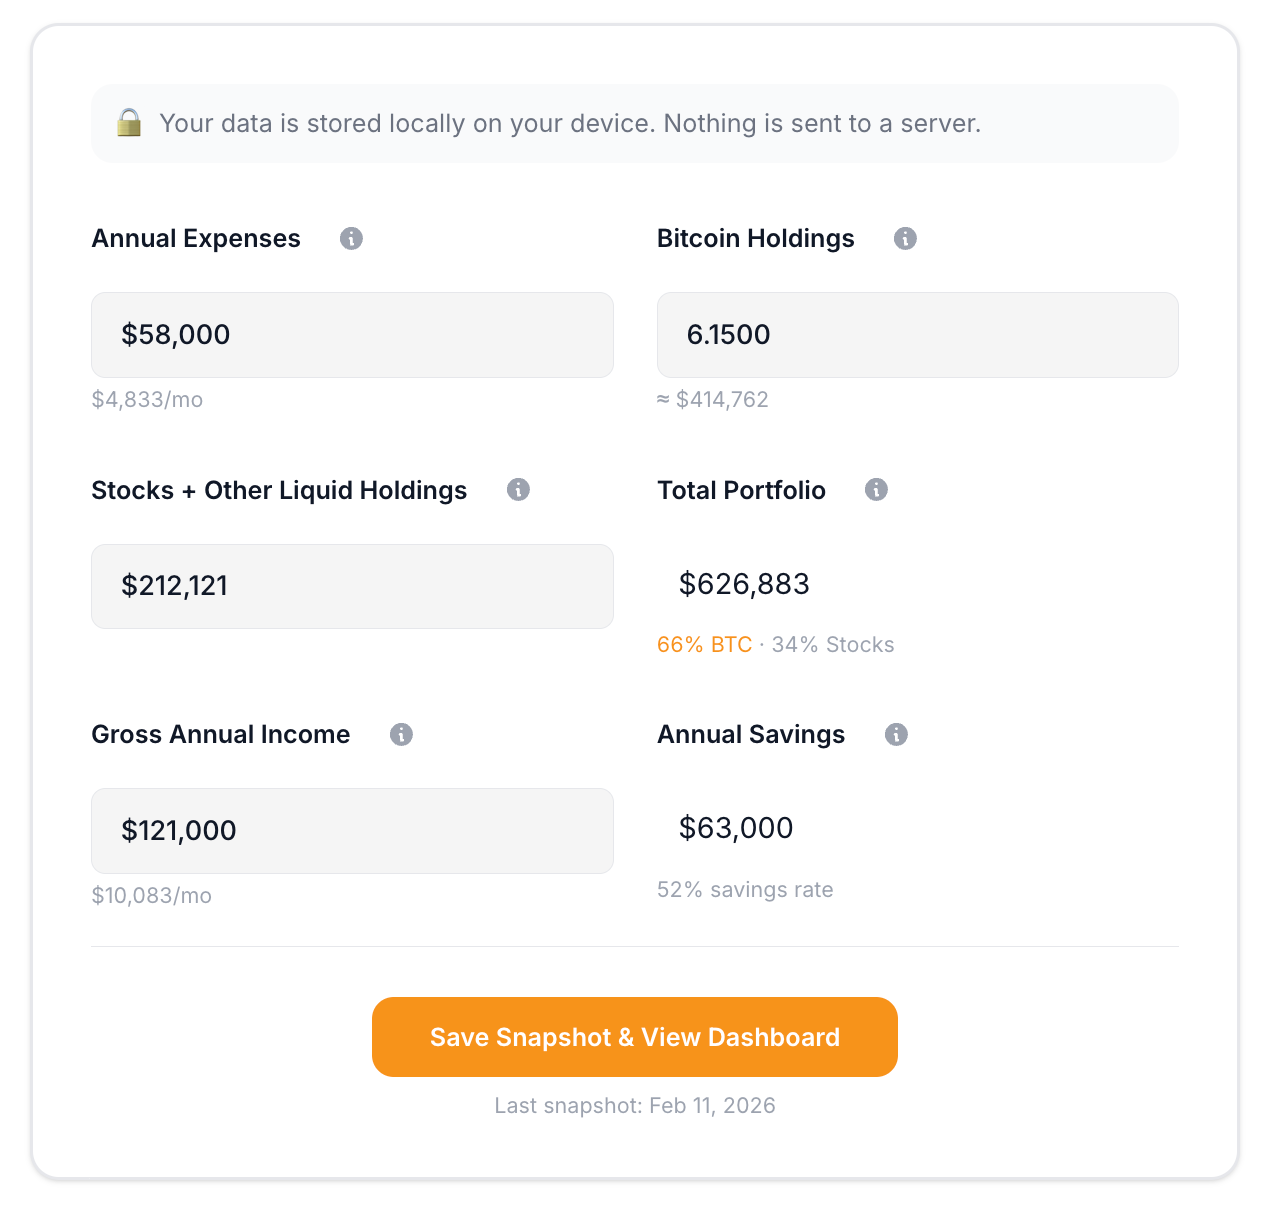Click the Last snapshot: Feb 11, 2026 text
Viewport: 1272px width, 1220px height.
click(635, 1106)
